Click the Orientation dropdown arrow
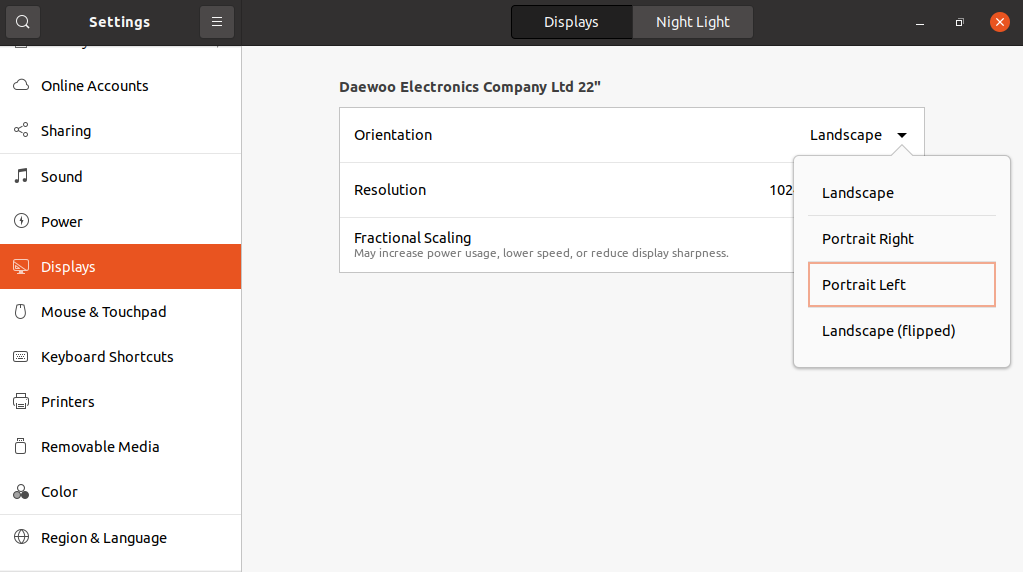Viewport: 1023px width, 572px height. 902,135
